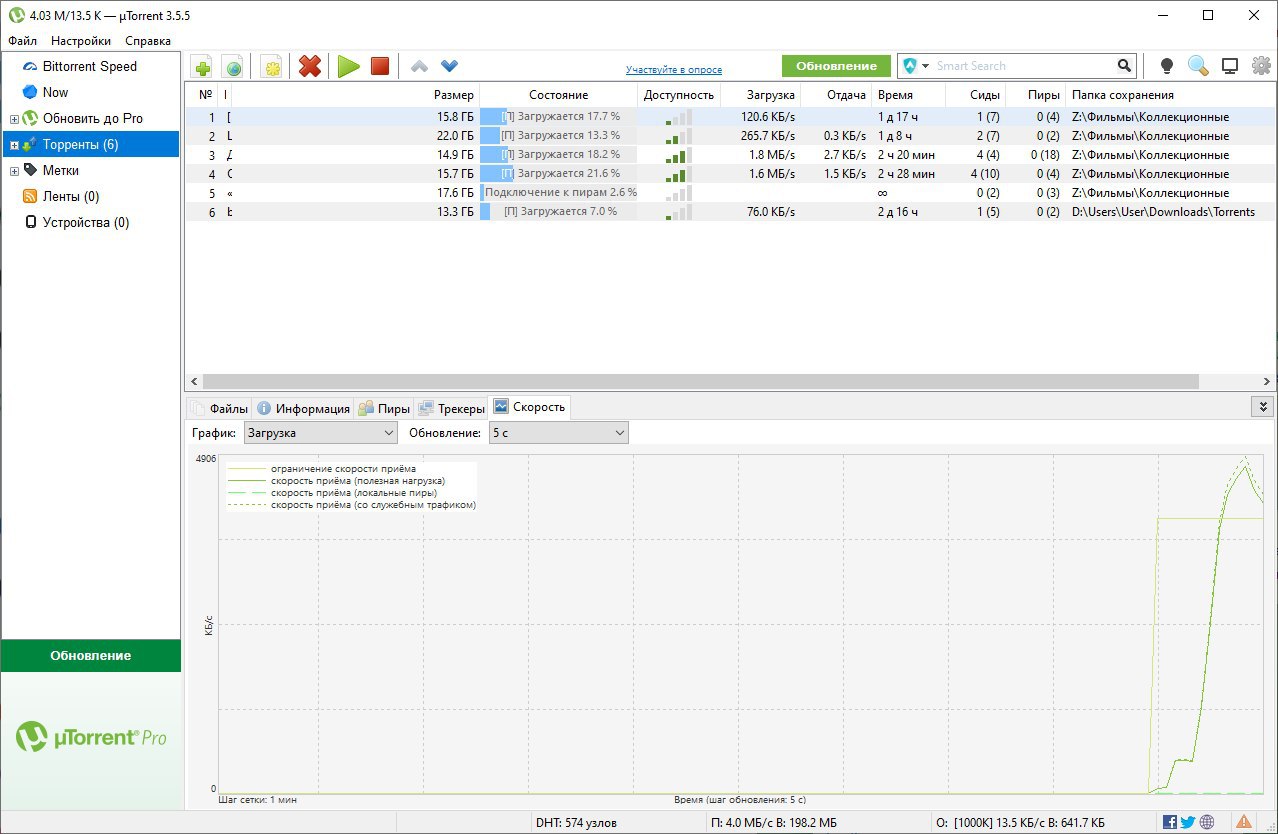Click the search magnifier inside Smart Search box

pos(1125,66)
